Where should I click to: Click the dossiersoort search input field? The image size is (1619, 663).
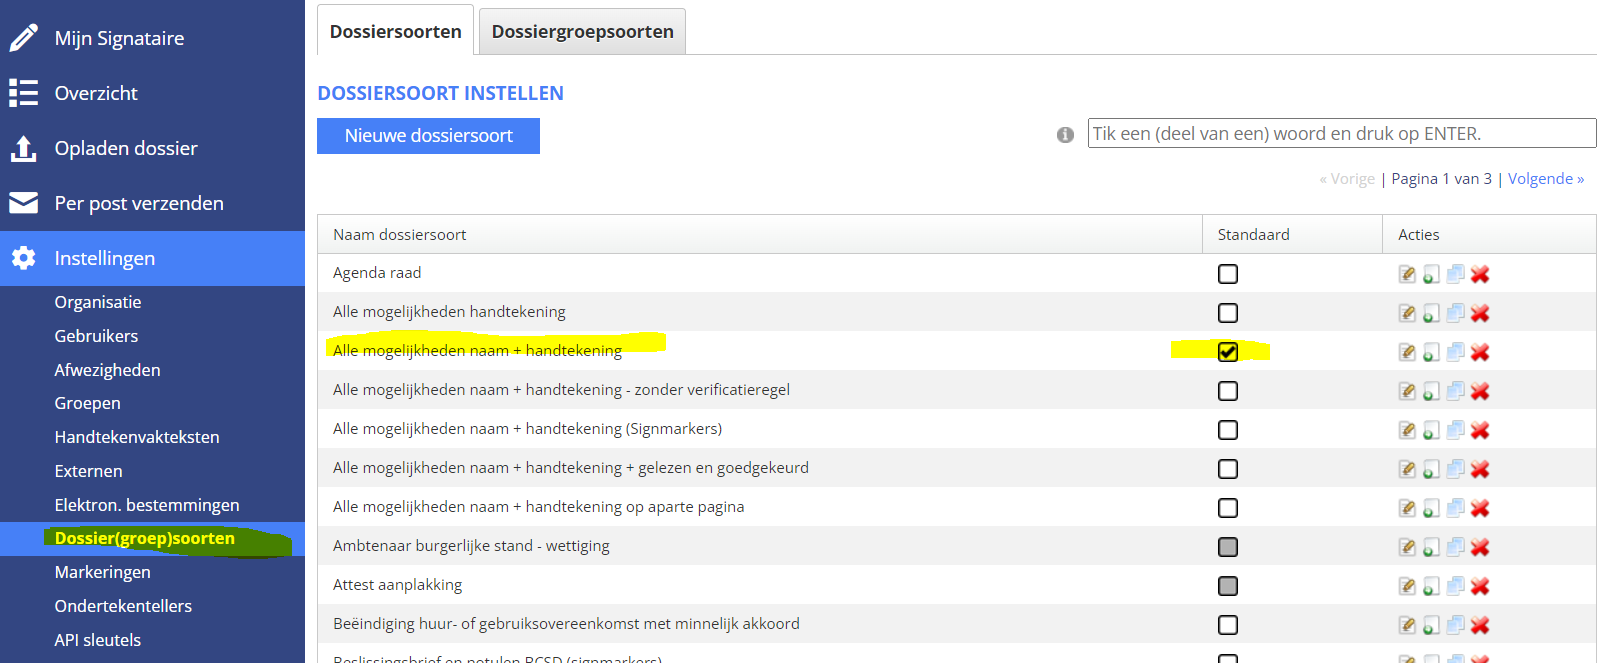point(1341,134)
